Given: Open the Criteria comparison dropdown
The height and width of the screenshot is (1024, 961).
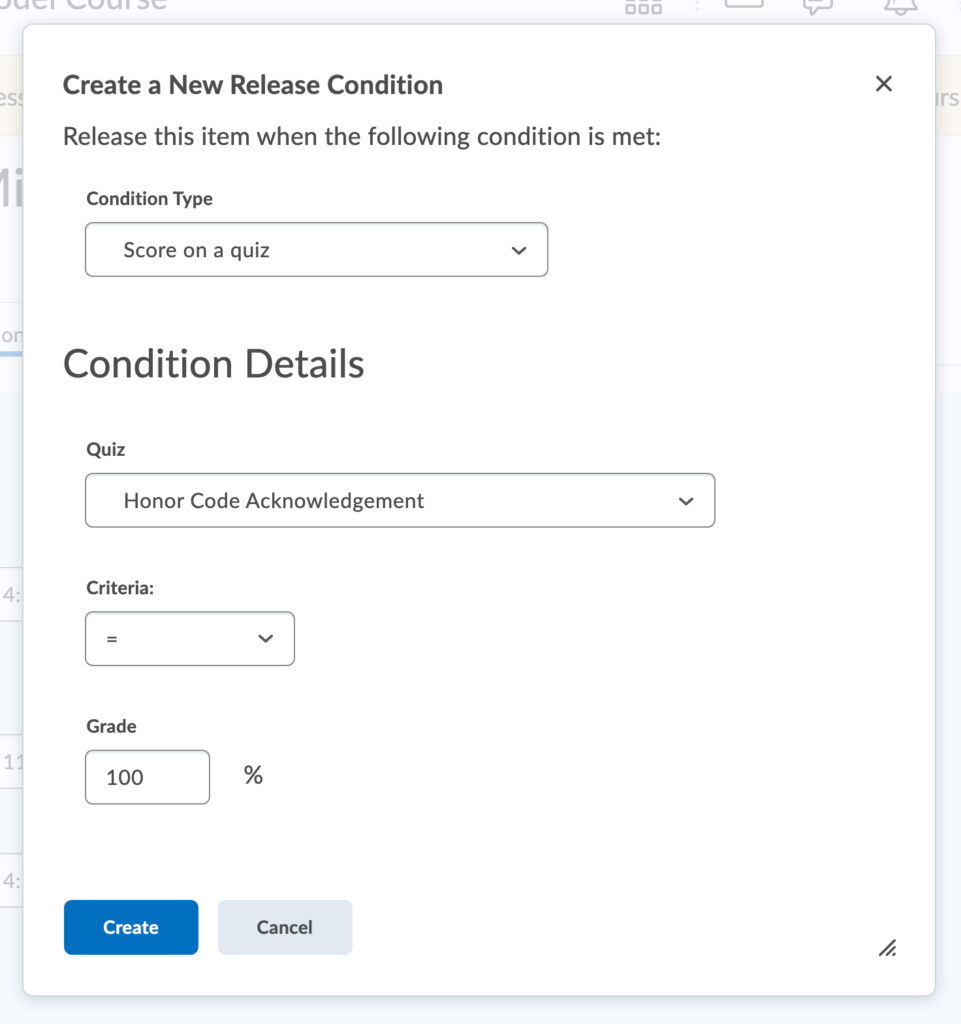Looking at the screenshot, I should point(190,638).
